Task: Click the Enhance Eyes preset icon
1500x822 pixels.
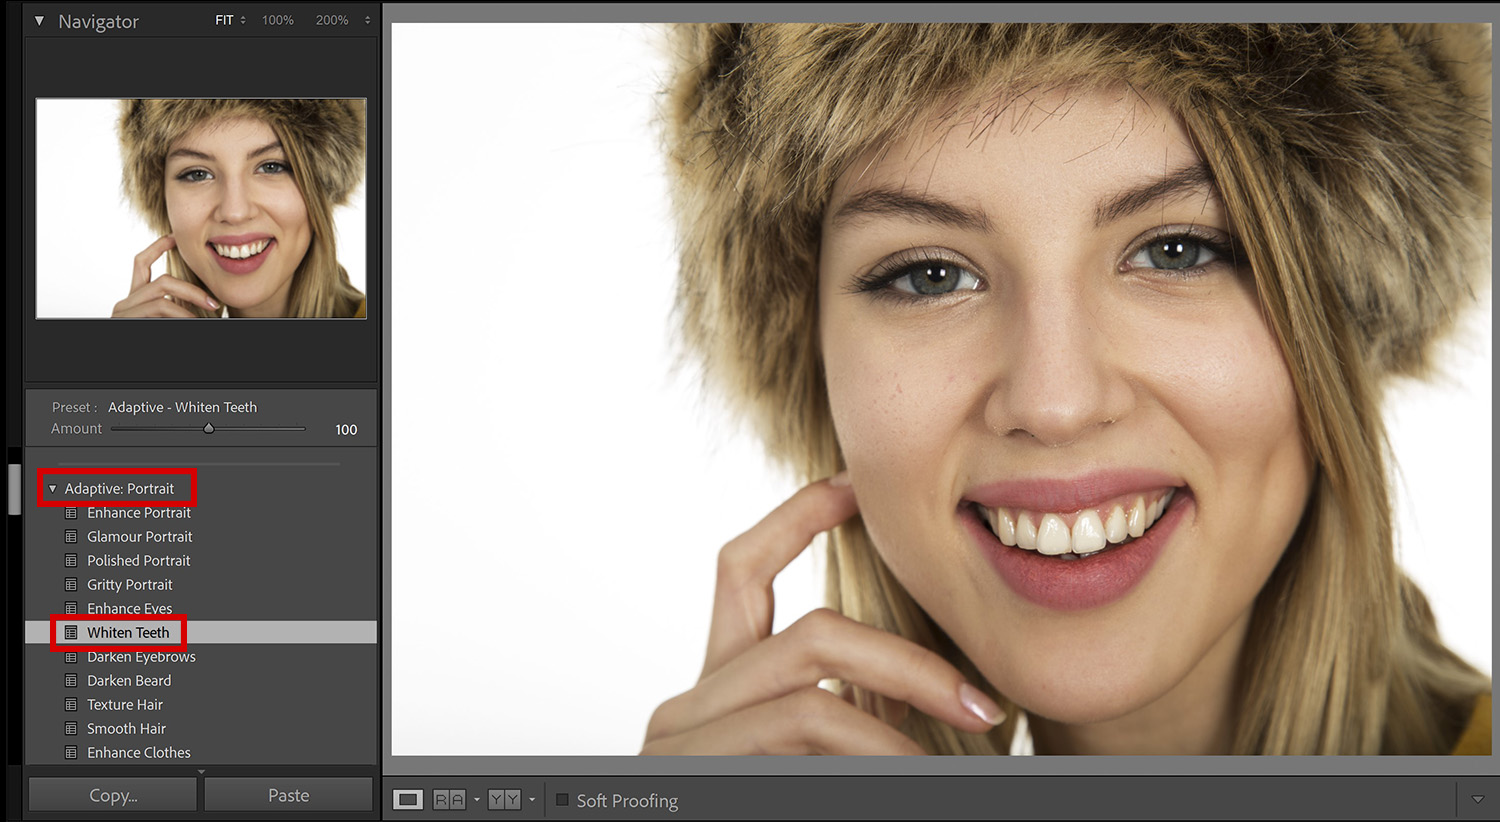Action: 70,608
